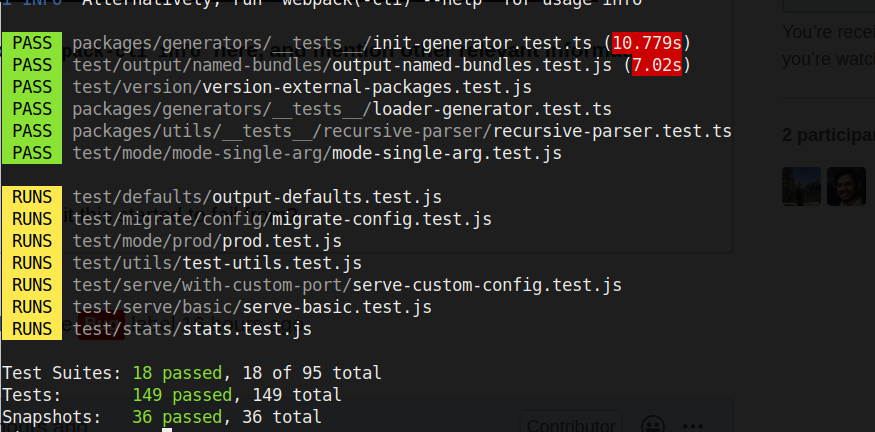Click prod.test.js running entry

click(207, 241)
